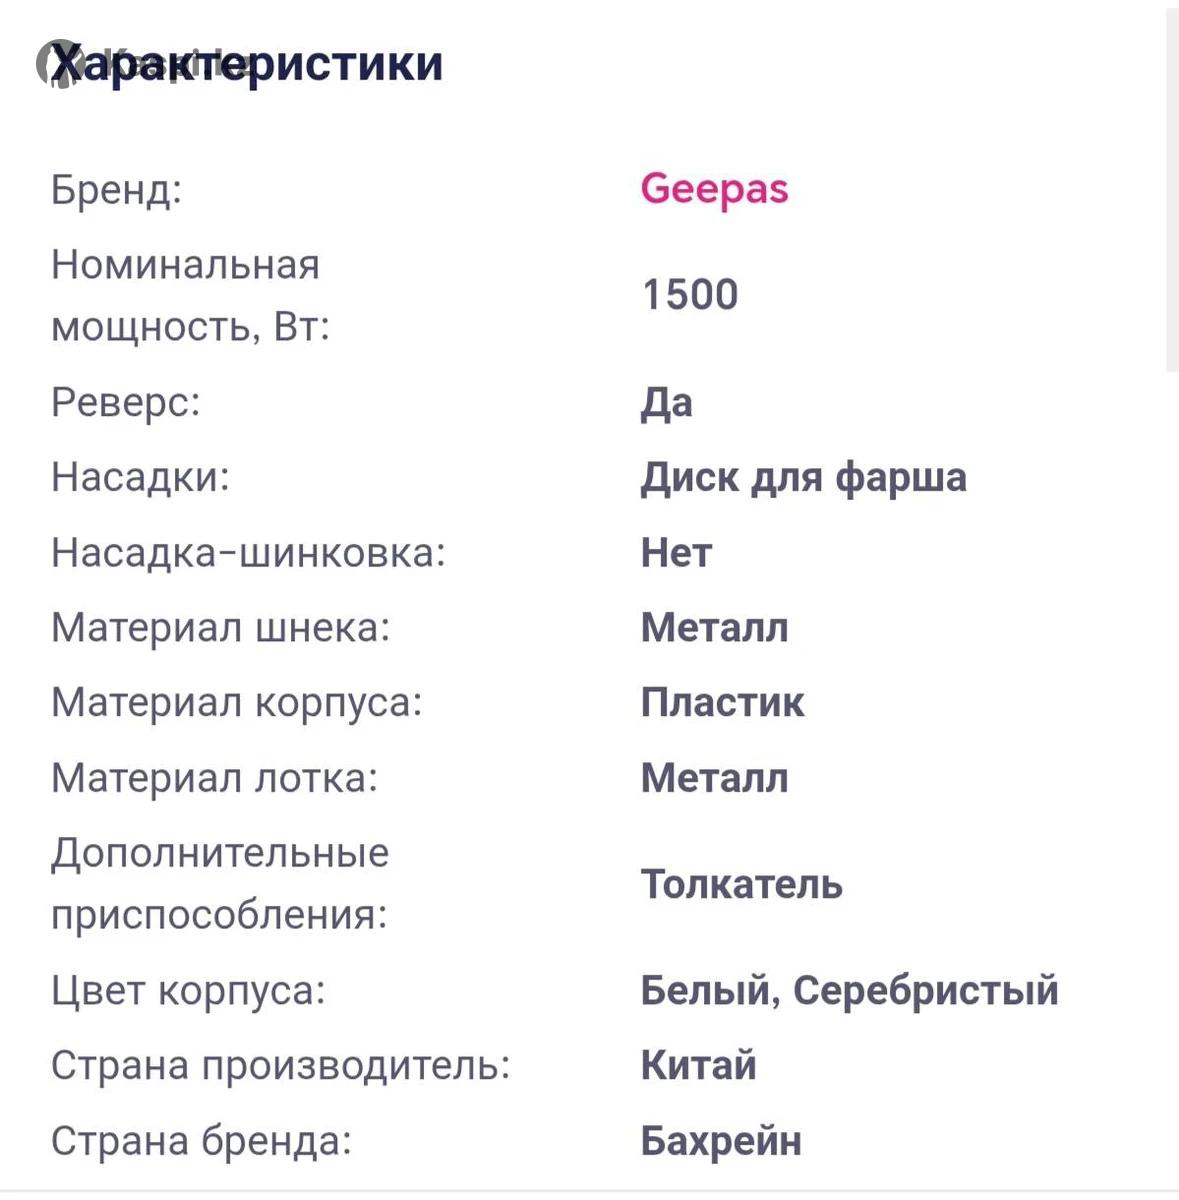This screenshot has height=1200, width=1179.
Task: Select the Нет value for Насадка-шинковка
Action: point(676,552)
